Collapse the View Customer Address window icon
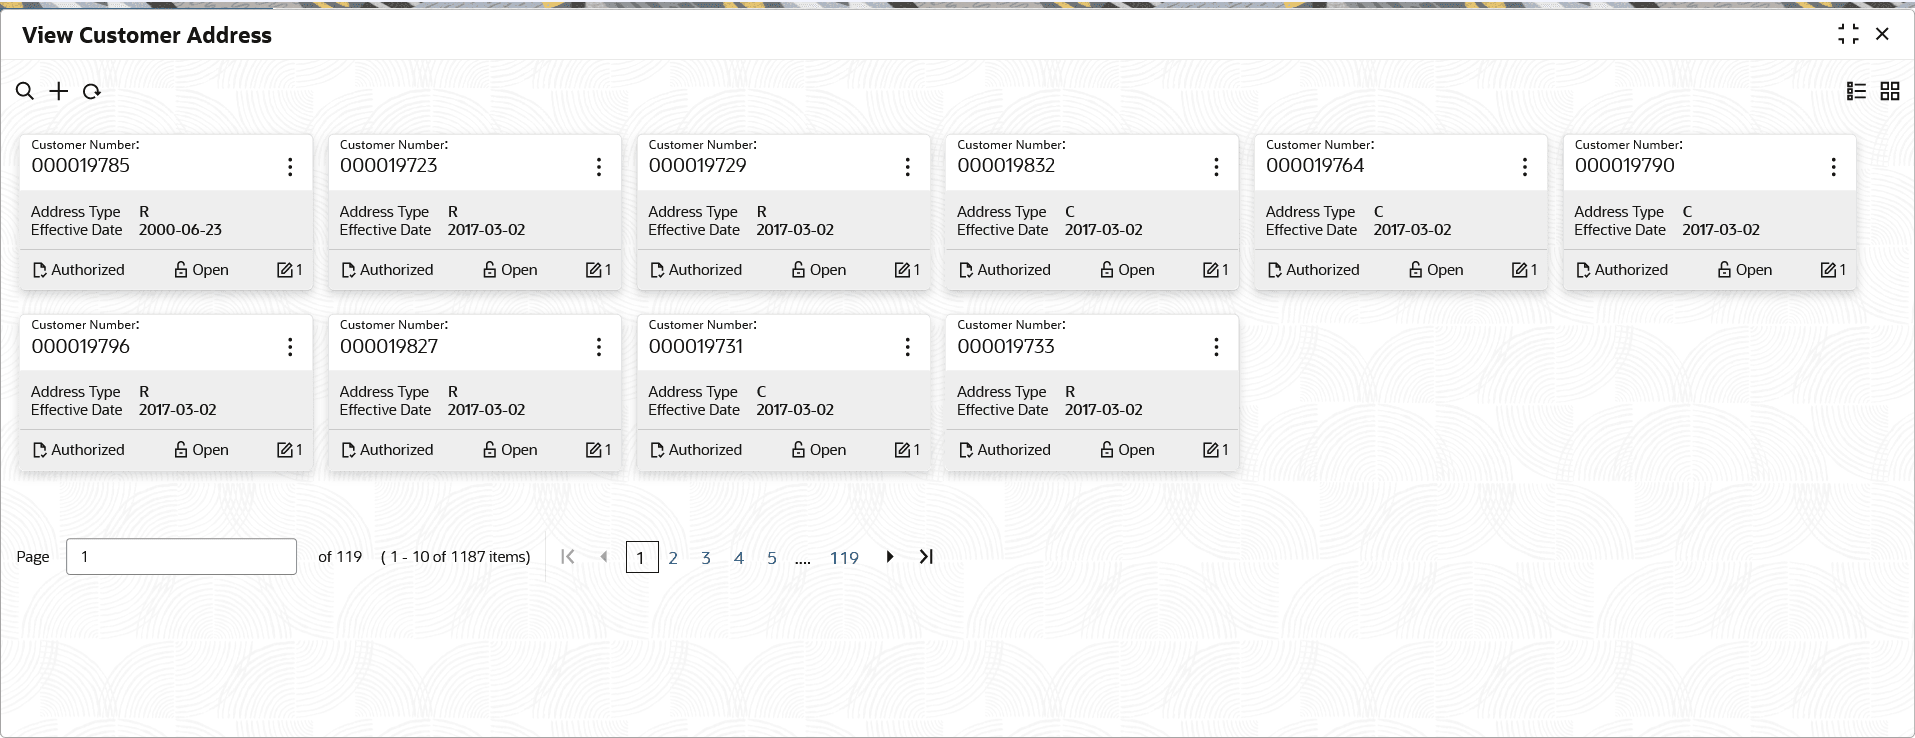 1848,34
